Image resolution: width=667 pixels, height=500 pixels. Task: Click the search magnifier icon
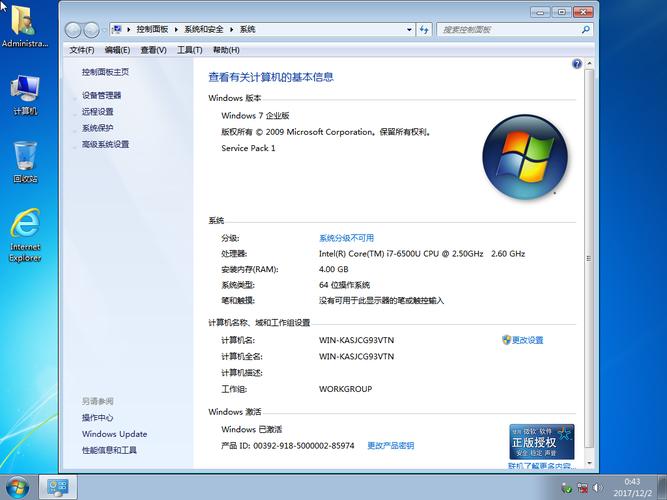tap(586, 29)
